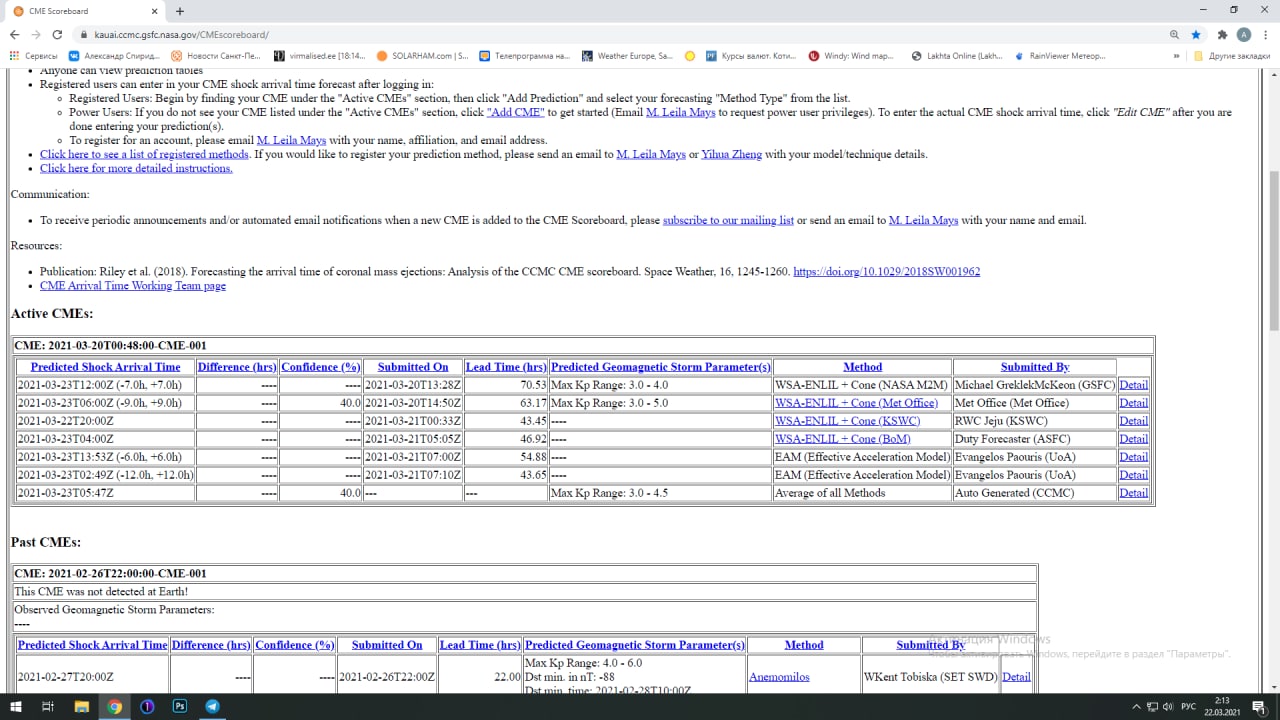Open Windows Start menu
Screen dimensions: 1280x720
16,706
